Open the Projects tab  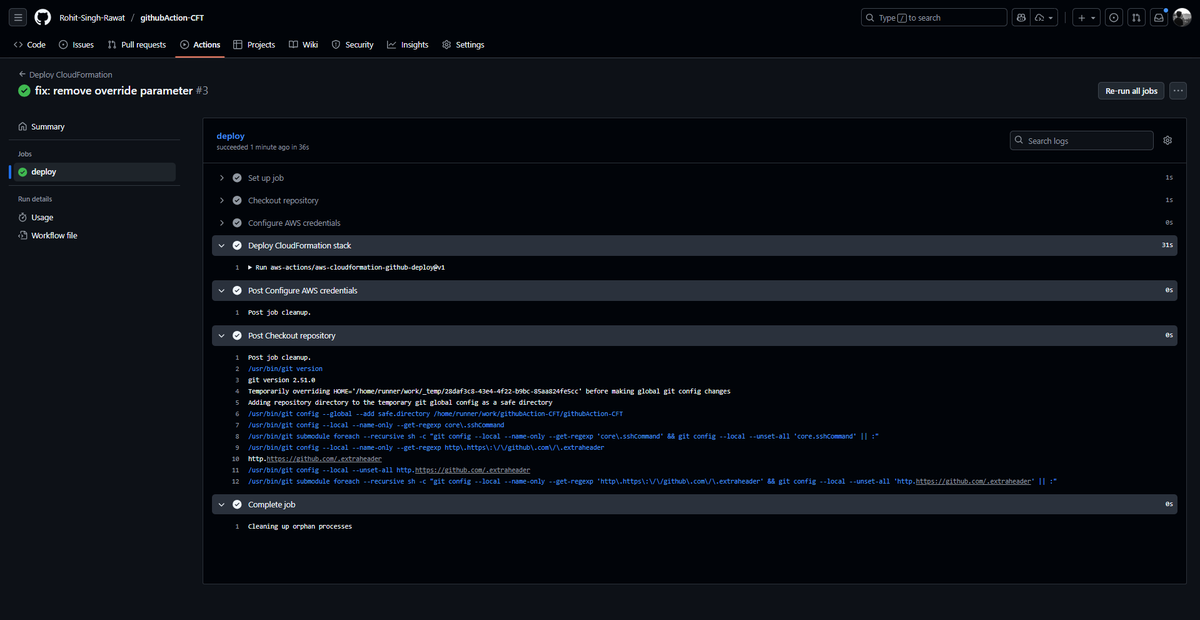pyautogui.click(x=254, y=45)
